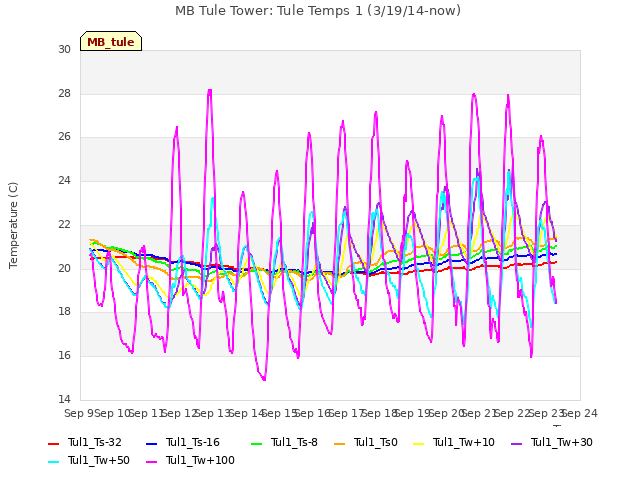Click the Tul1_Tw+30 legend label

point(562,442)
